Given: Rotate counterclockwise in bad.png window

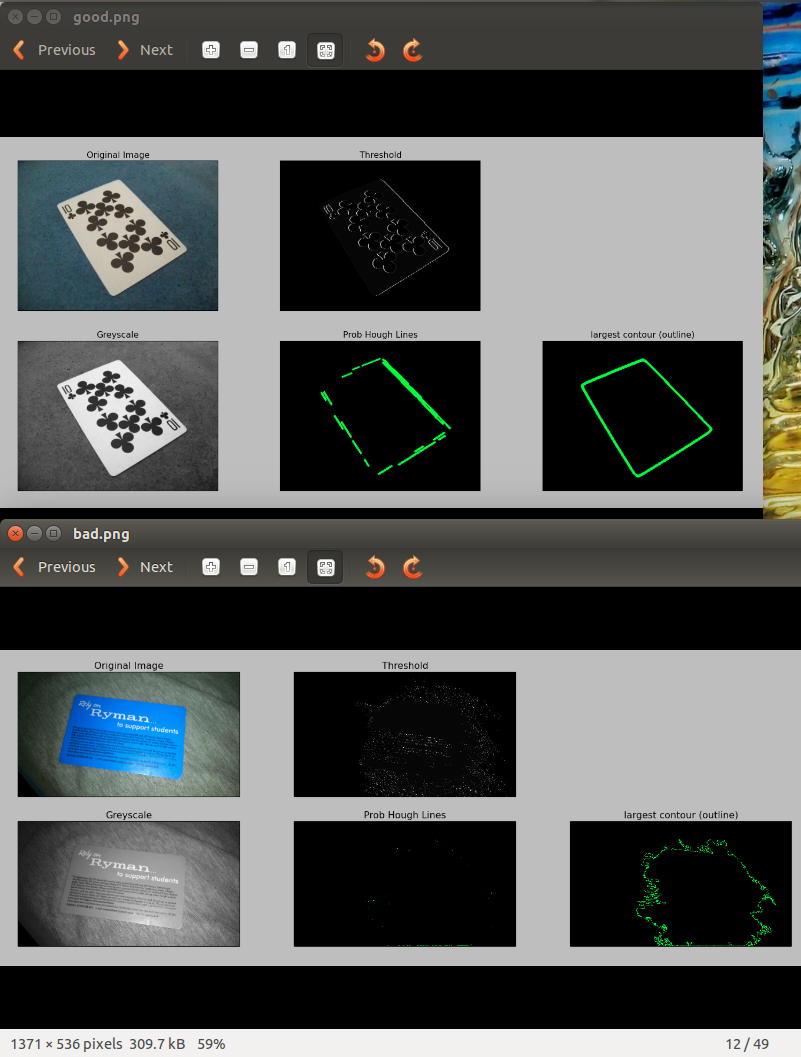Looking at the screenshot, I should click(375, 567).
